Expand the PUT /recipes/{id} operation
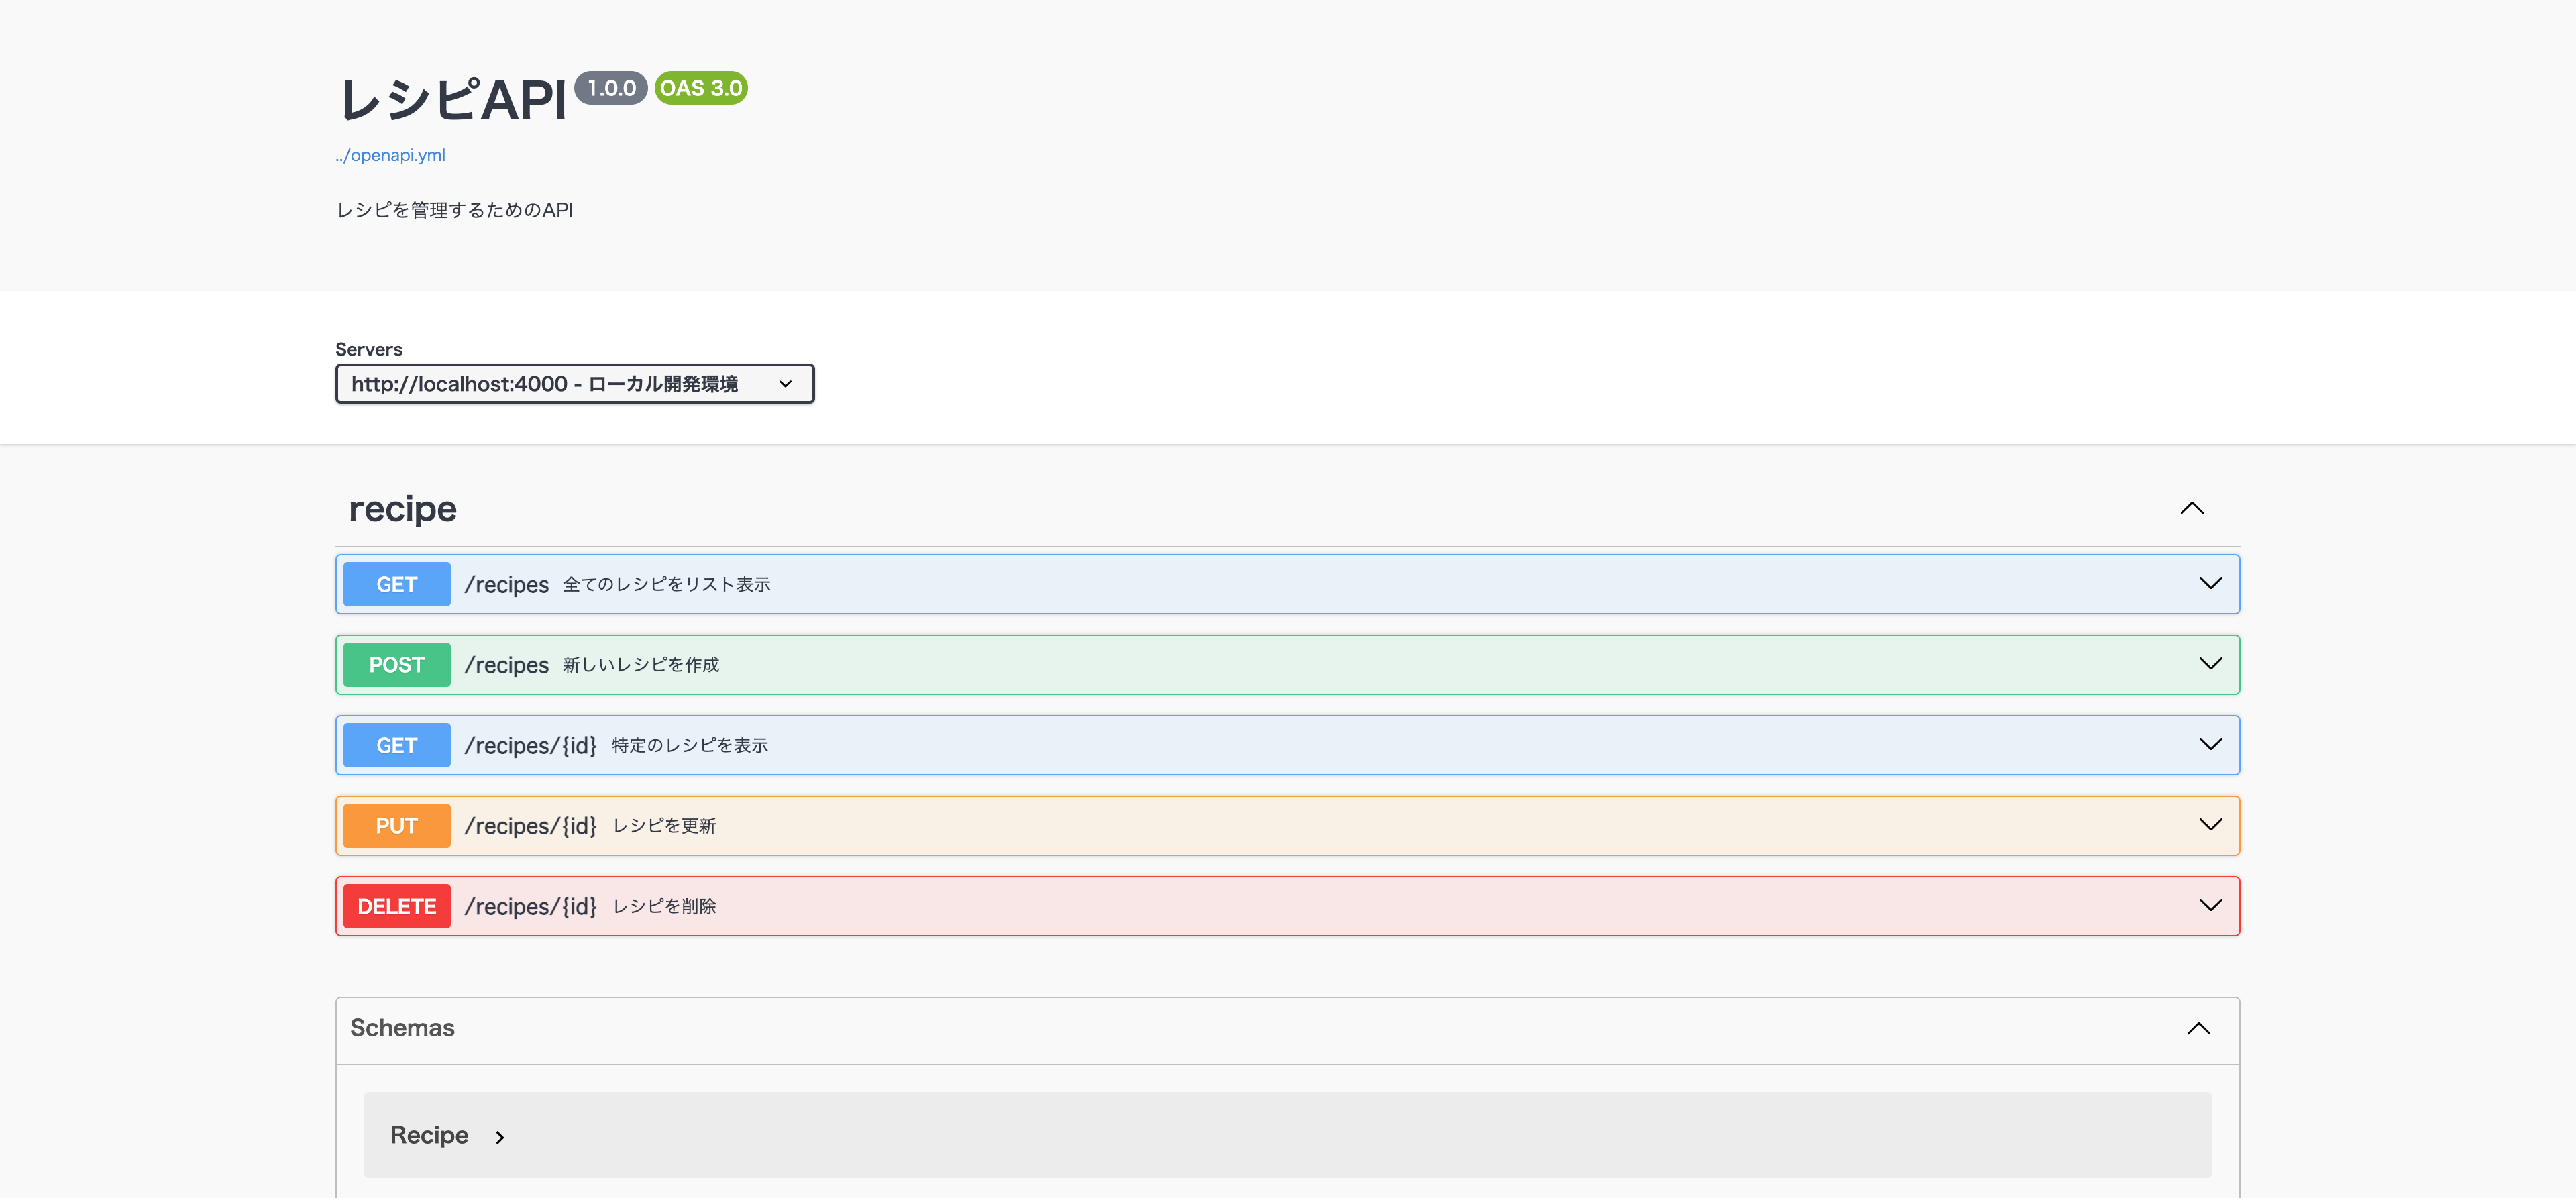 pyautogui.click(x=2210, y=825)
